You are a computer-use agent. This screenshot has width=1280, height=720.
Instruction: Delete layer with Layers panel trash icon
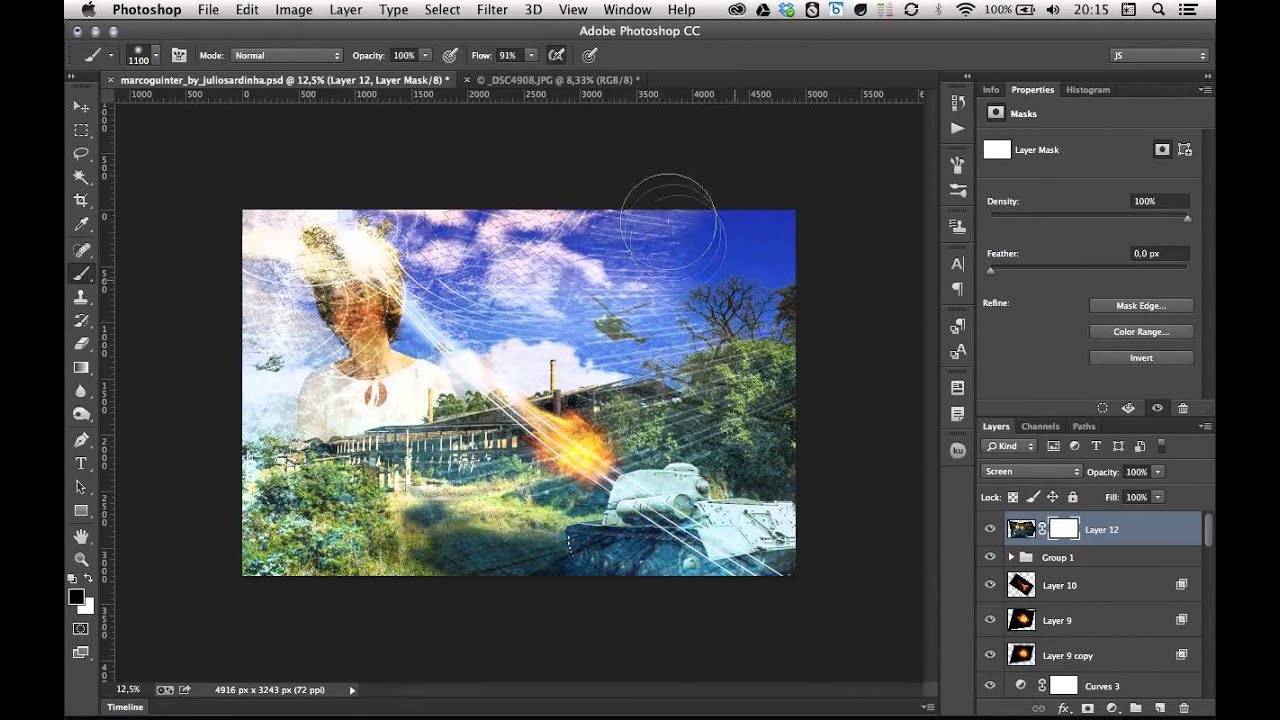(x=1183, y=708)
